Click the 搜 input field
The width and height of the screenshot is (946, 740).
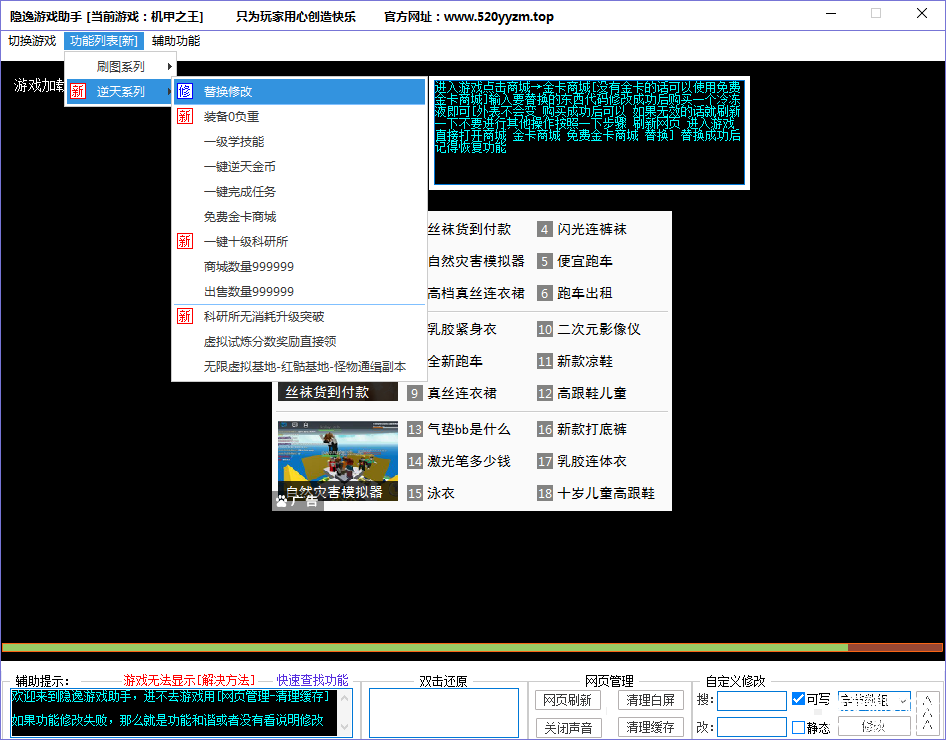751,700
